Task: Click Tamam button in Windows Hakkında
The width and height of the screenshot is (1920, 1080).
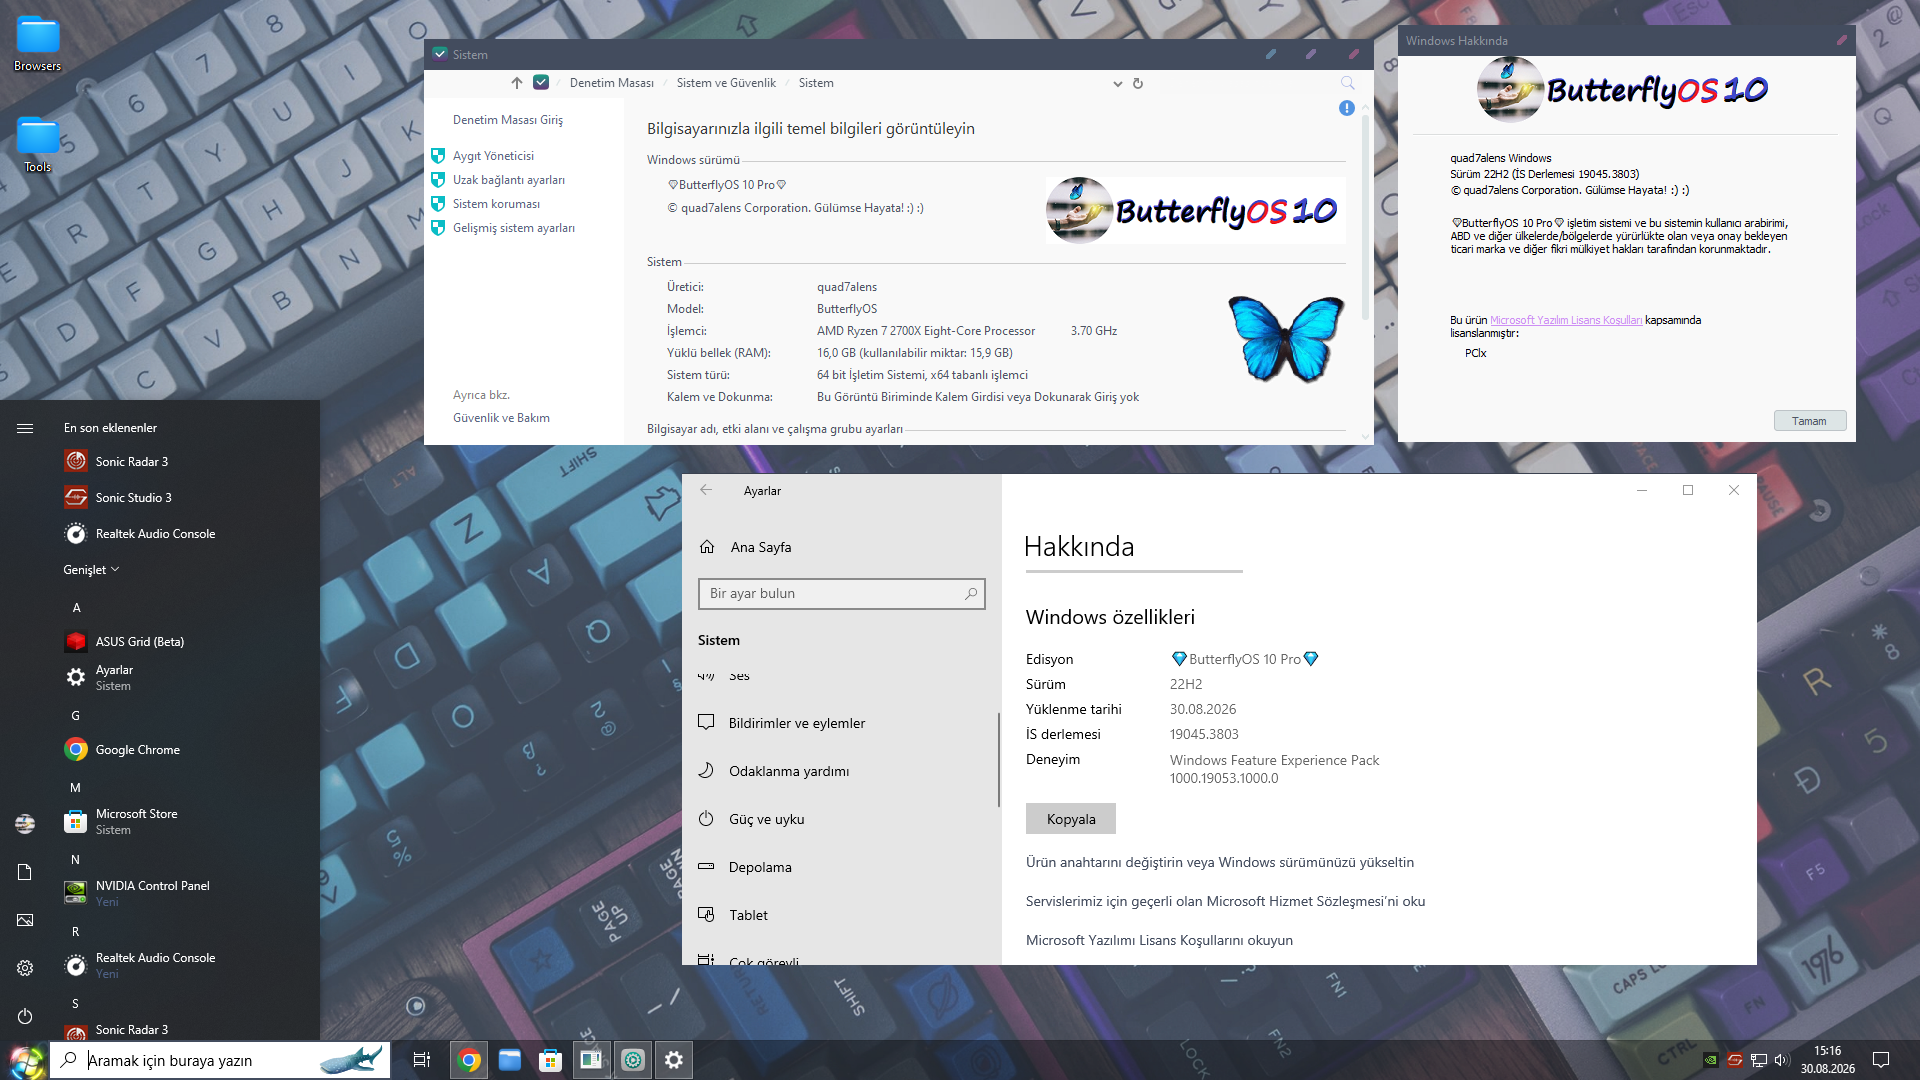Action: tap(1810, 421)
